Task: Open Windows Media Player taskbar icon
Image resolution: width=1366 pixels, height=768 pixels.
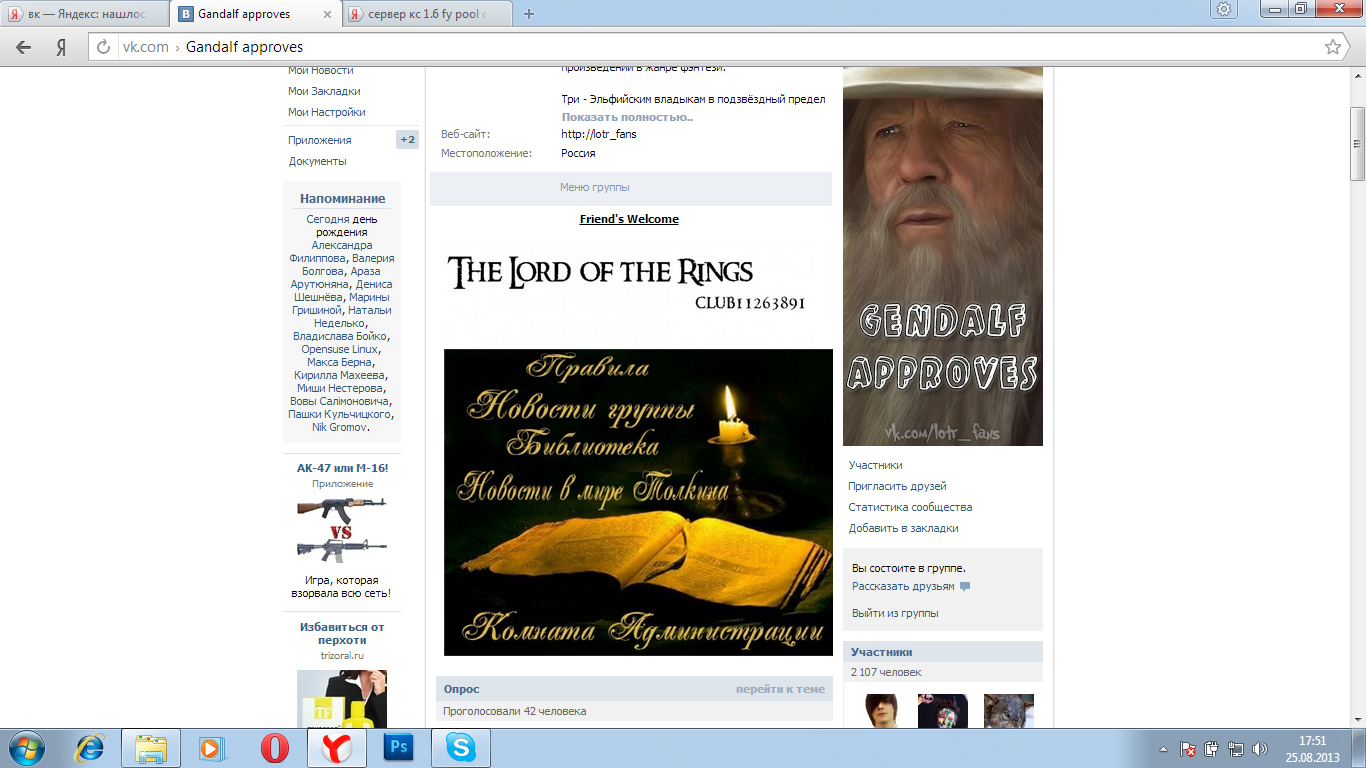Action: [x=212, y=748]
